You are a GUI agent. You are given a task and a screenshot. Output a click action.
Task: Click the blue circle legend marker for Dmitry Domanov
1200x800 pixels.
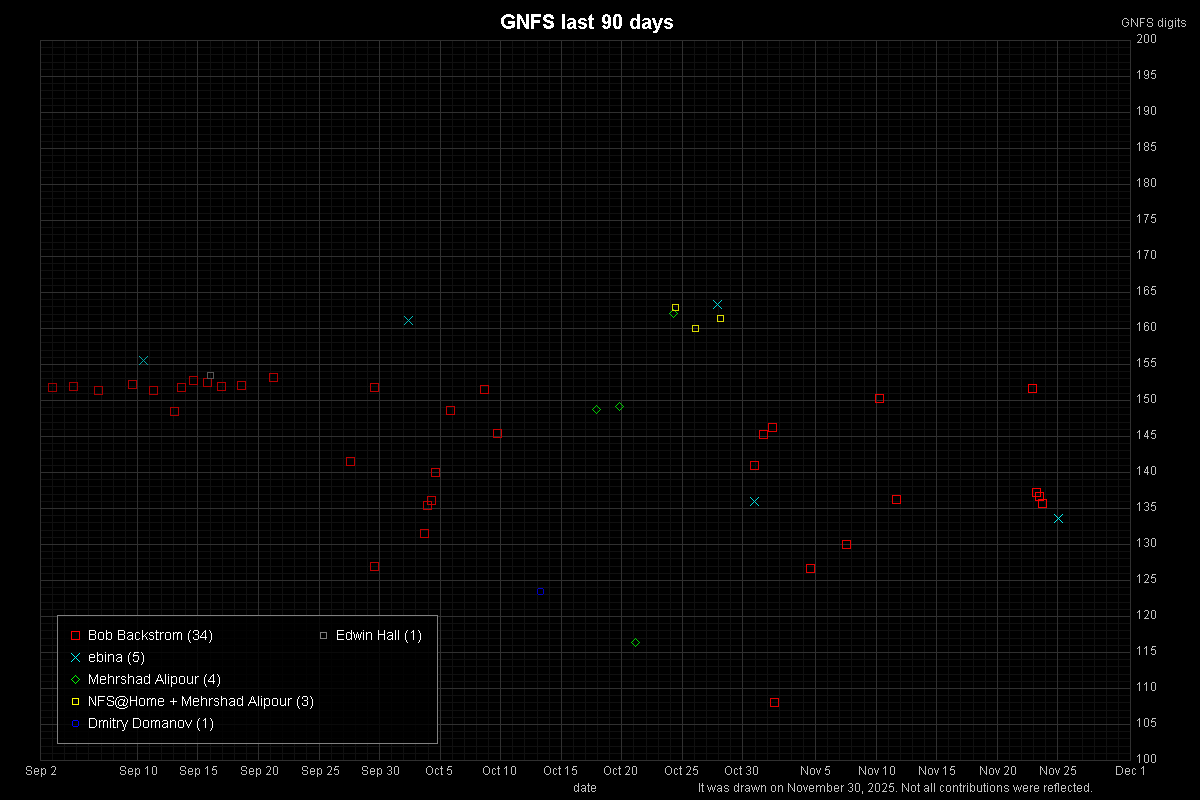tap(75, 723)
